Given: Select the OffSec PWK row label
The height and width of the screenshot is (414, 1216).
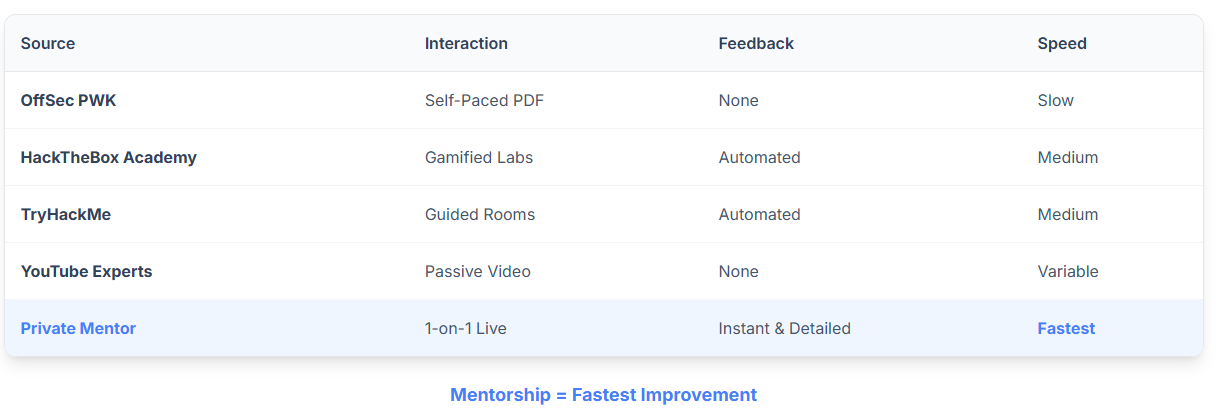Looking at the screenshot, I should pos(69,100).
